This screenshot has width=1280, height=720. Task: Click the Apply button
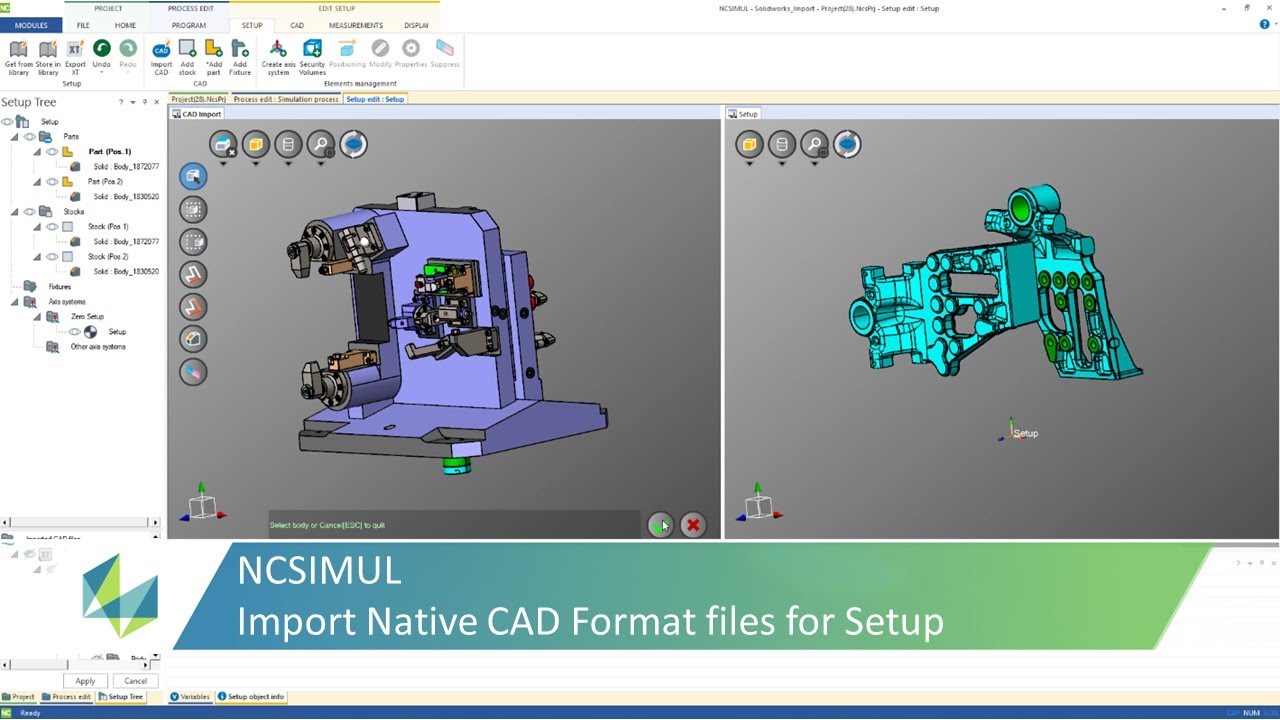point(85,681)
